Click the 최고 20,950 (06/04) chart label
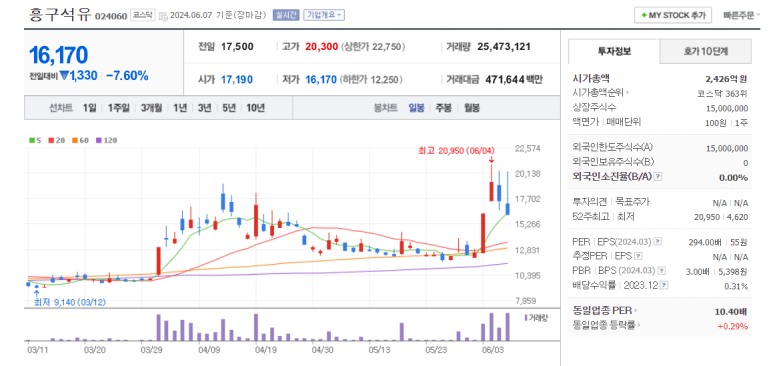 pyautogui.click(x=457, y=151)
